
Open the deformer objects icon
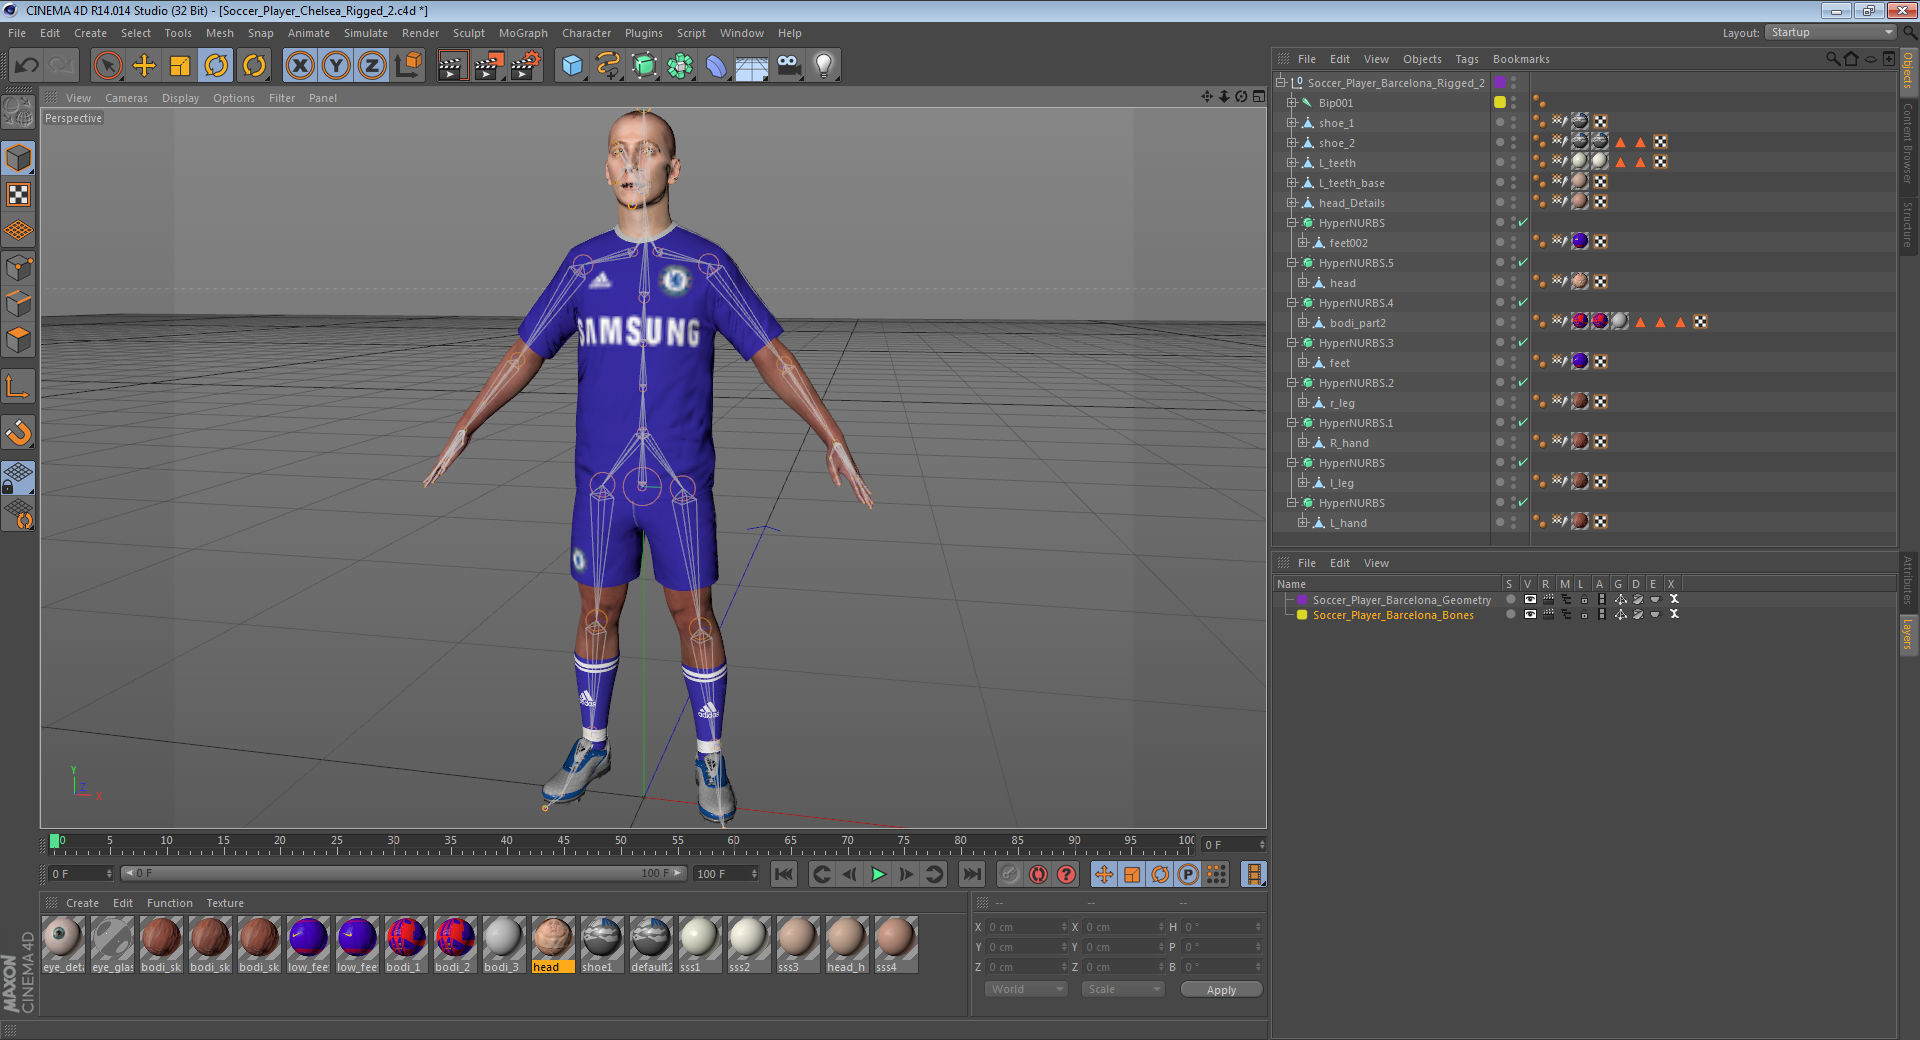pos(716,66)
